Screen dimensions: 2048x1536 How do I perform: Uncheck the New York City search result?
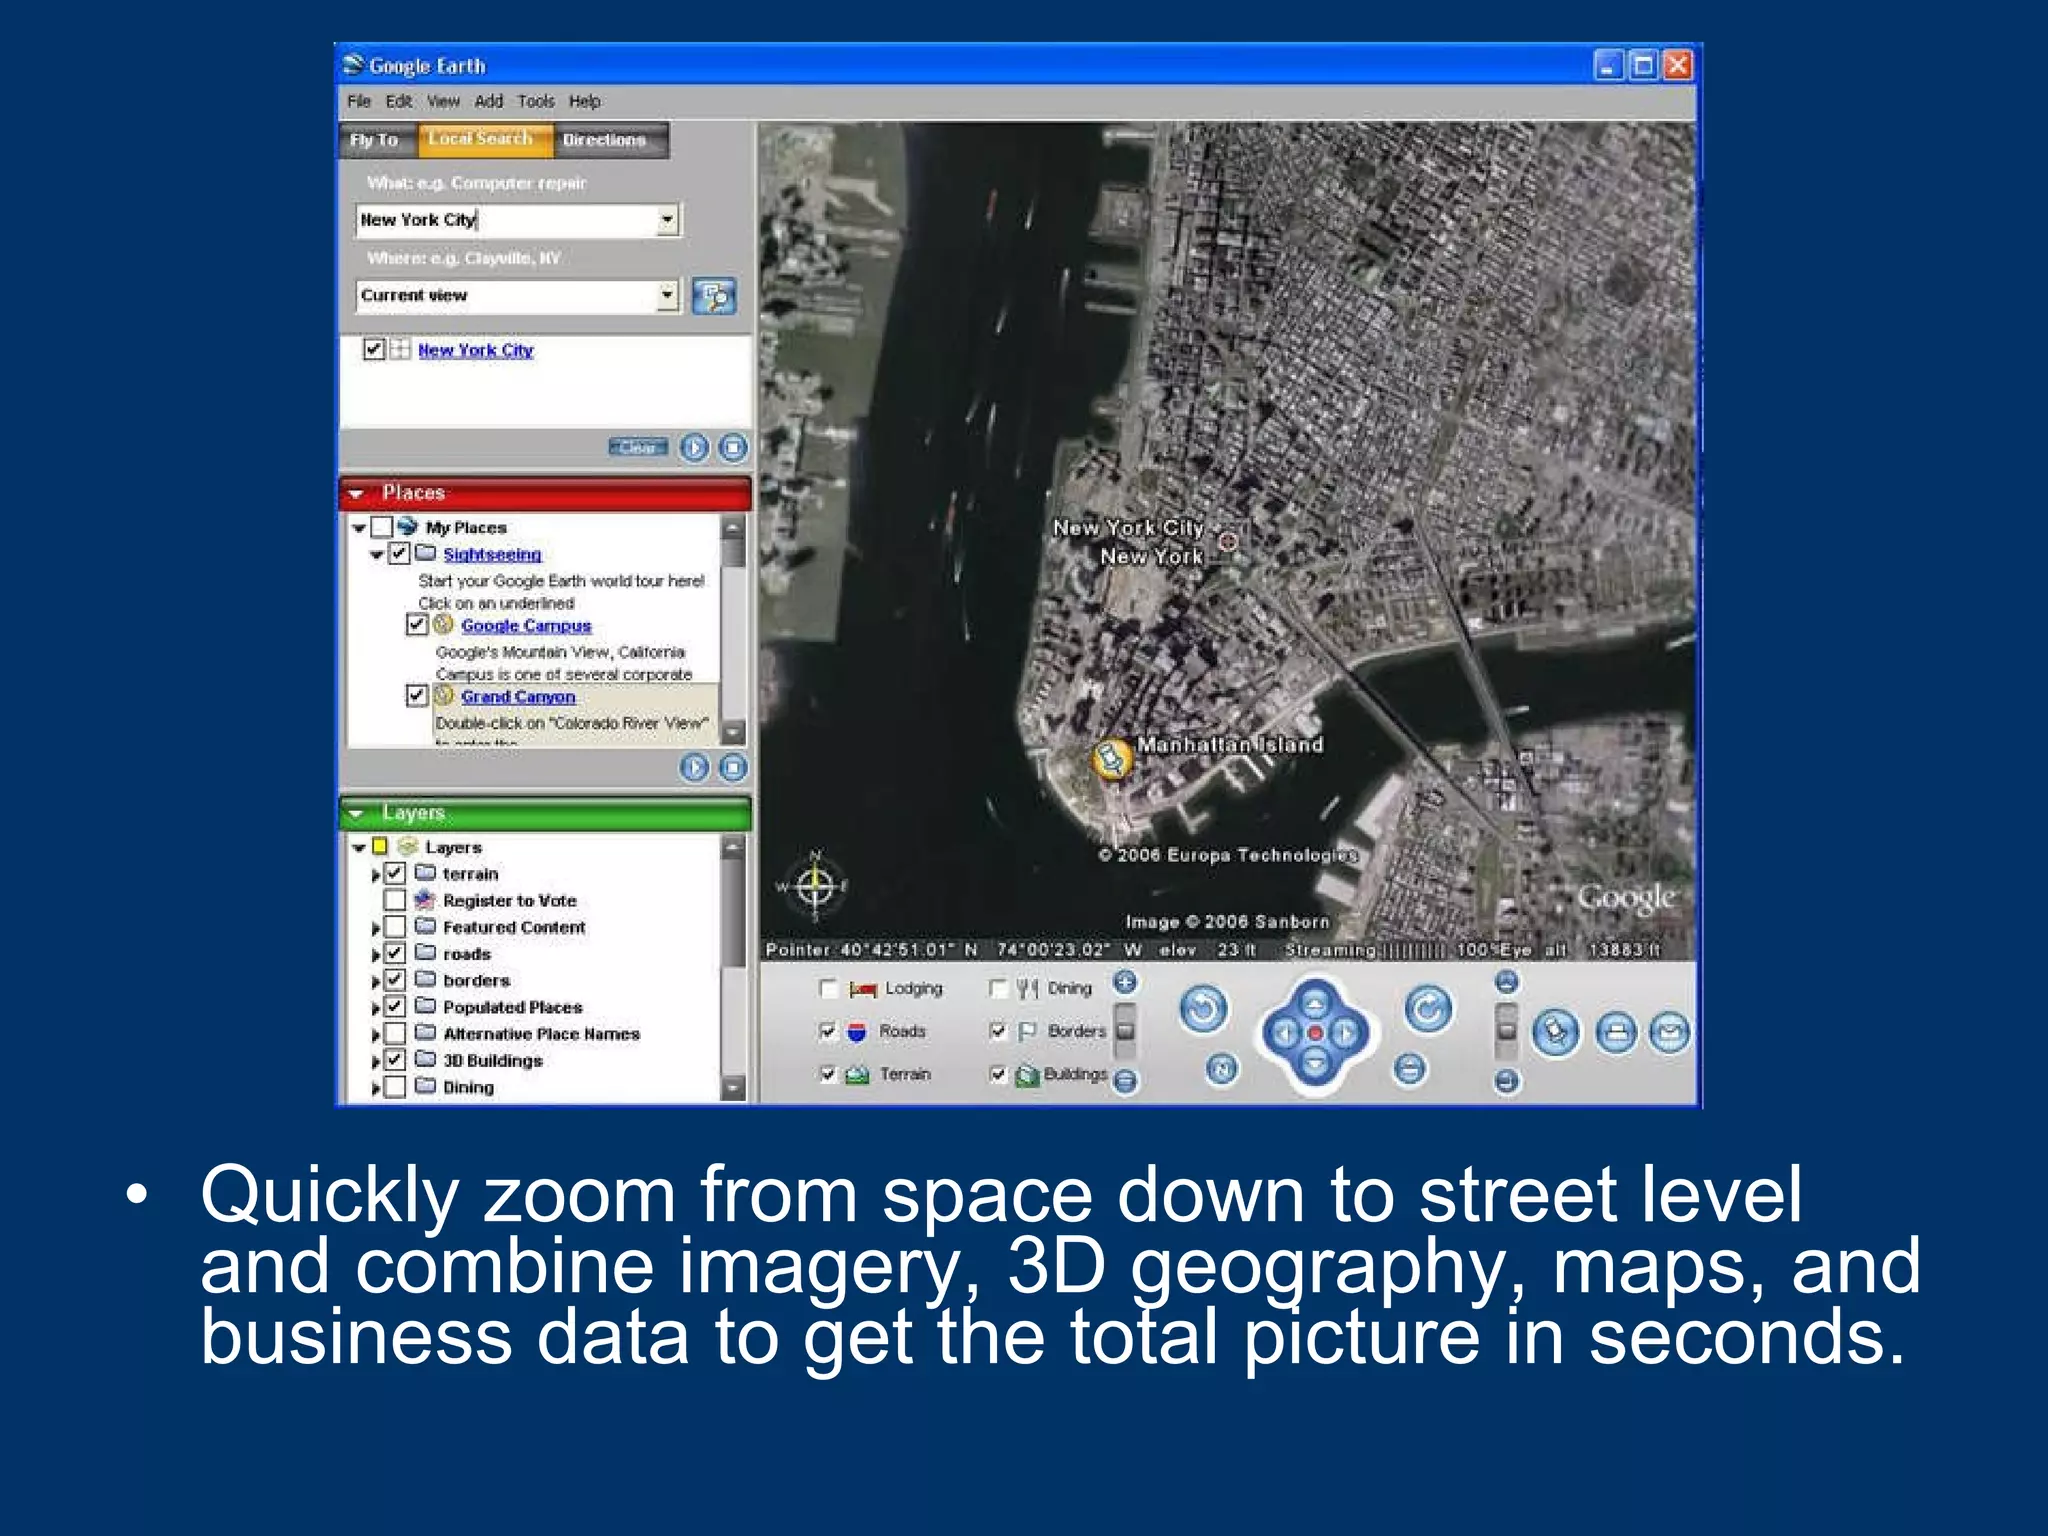point(374,349)
